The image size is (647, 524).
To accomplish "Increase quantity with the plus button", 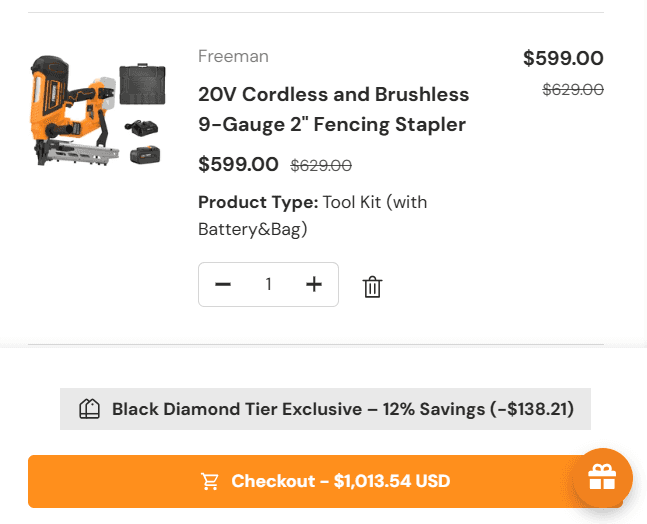I will click(314, 285).
